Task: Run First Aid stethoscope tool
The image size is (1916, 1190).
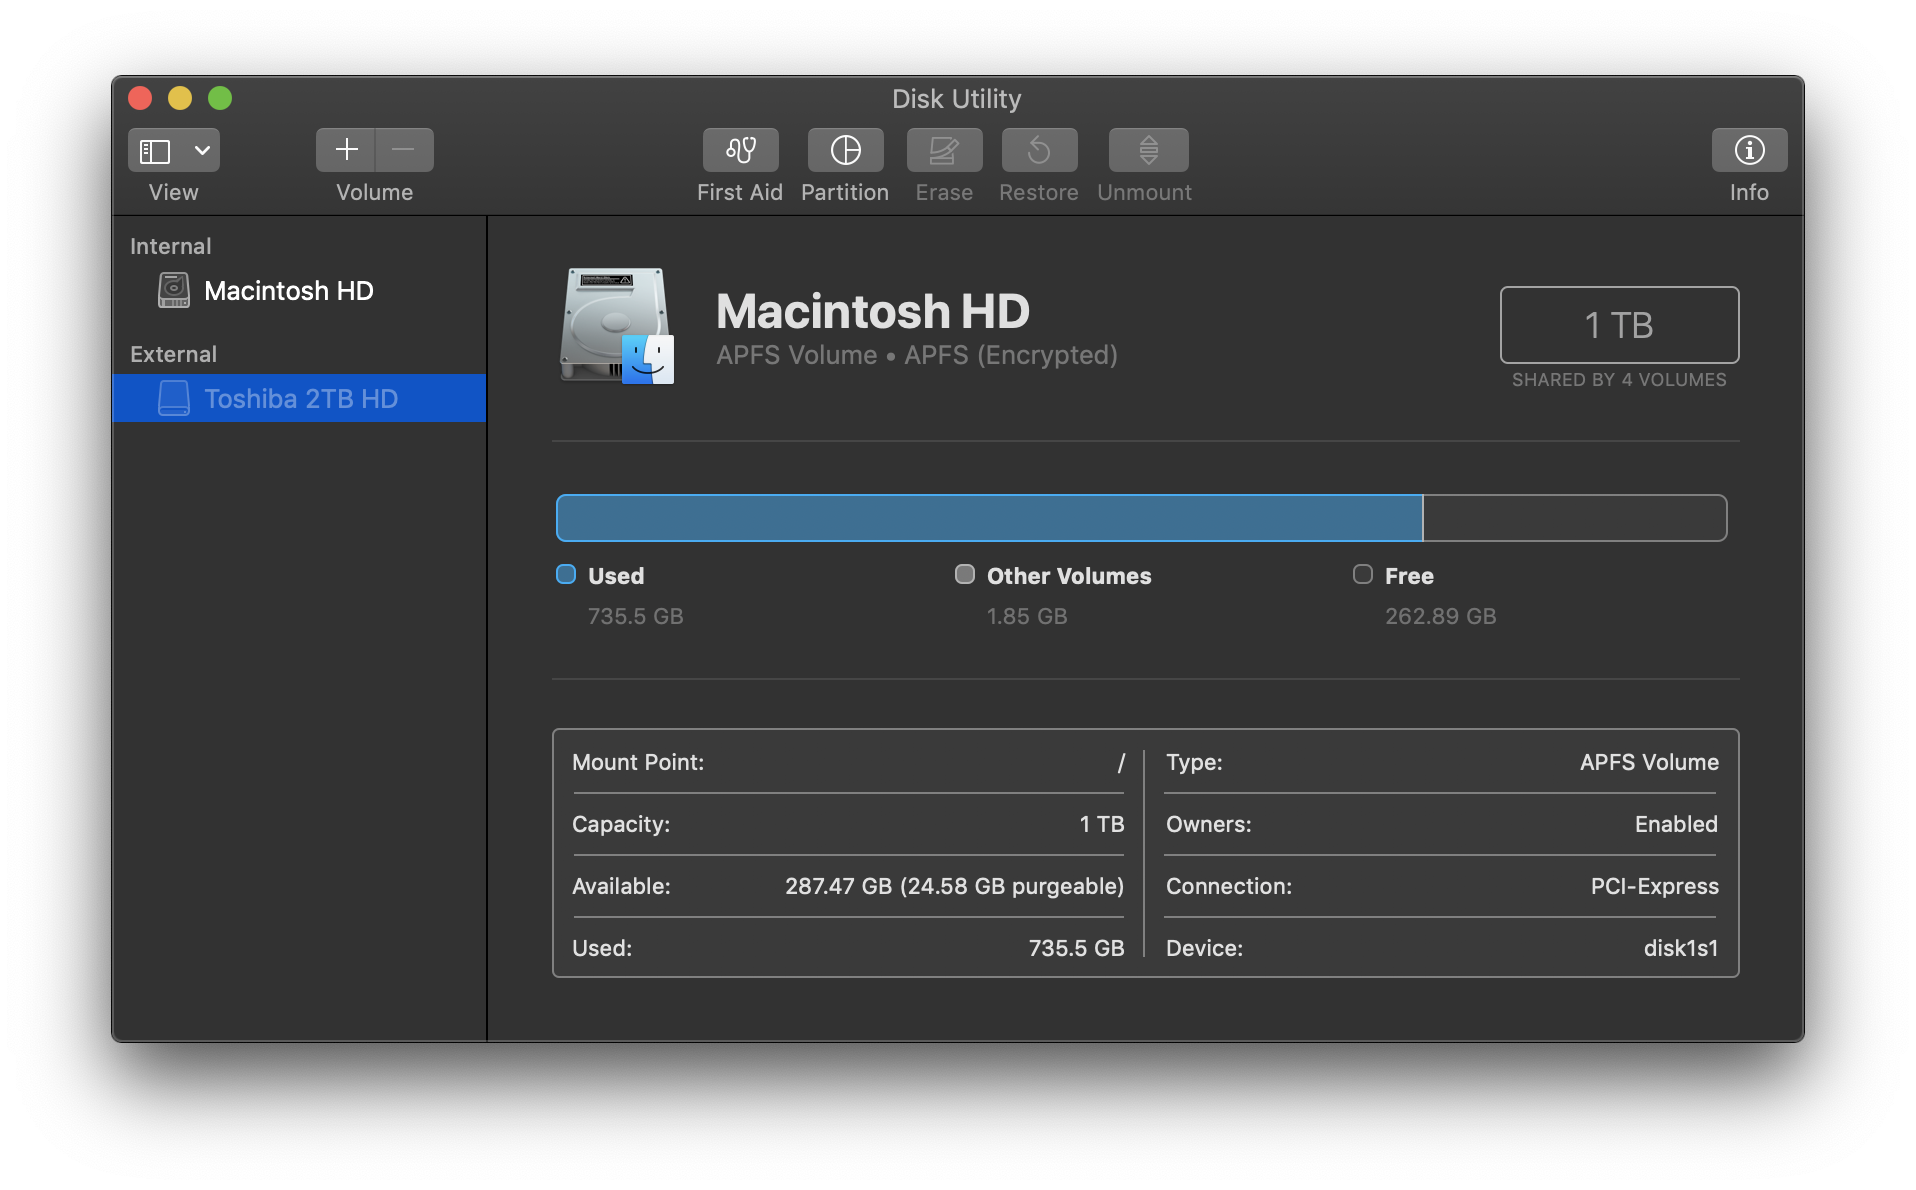Action: tap(740, 150)
